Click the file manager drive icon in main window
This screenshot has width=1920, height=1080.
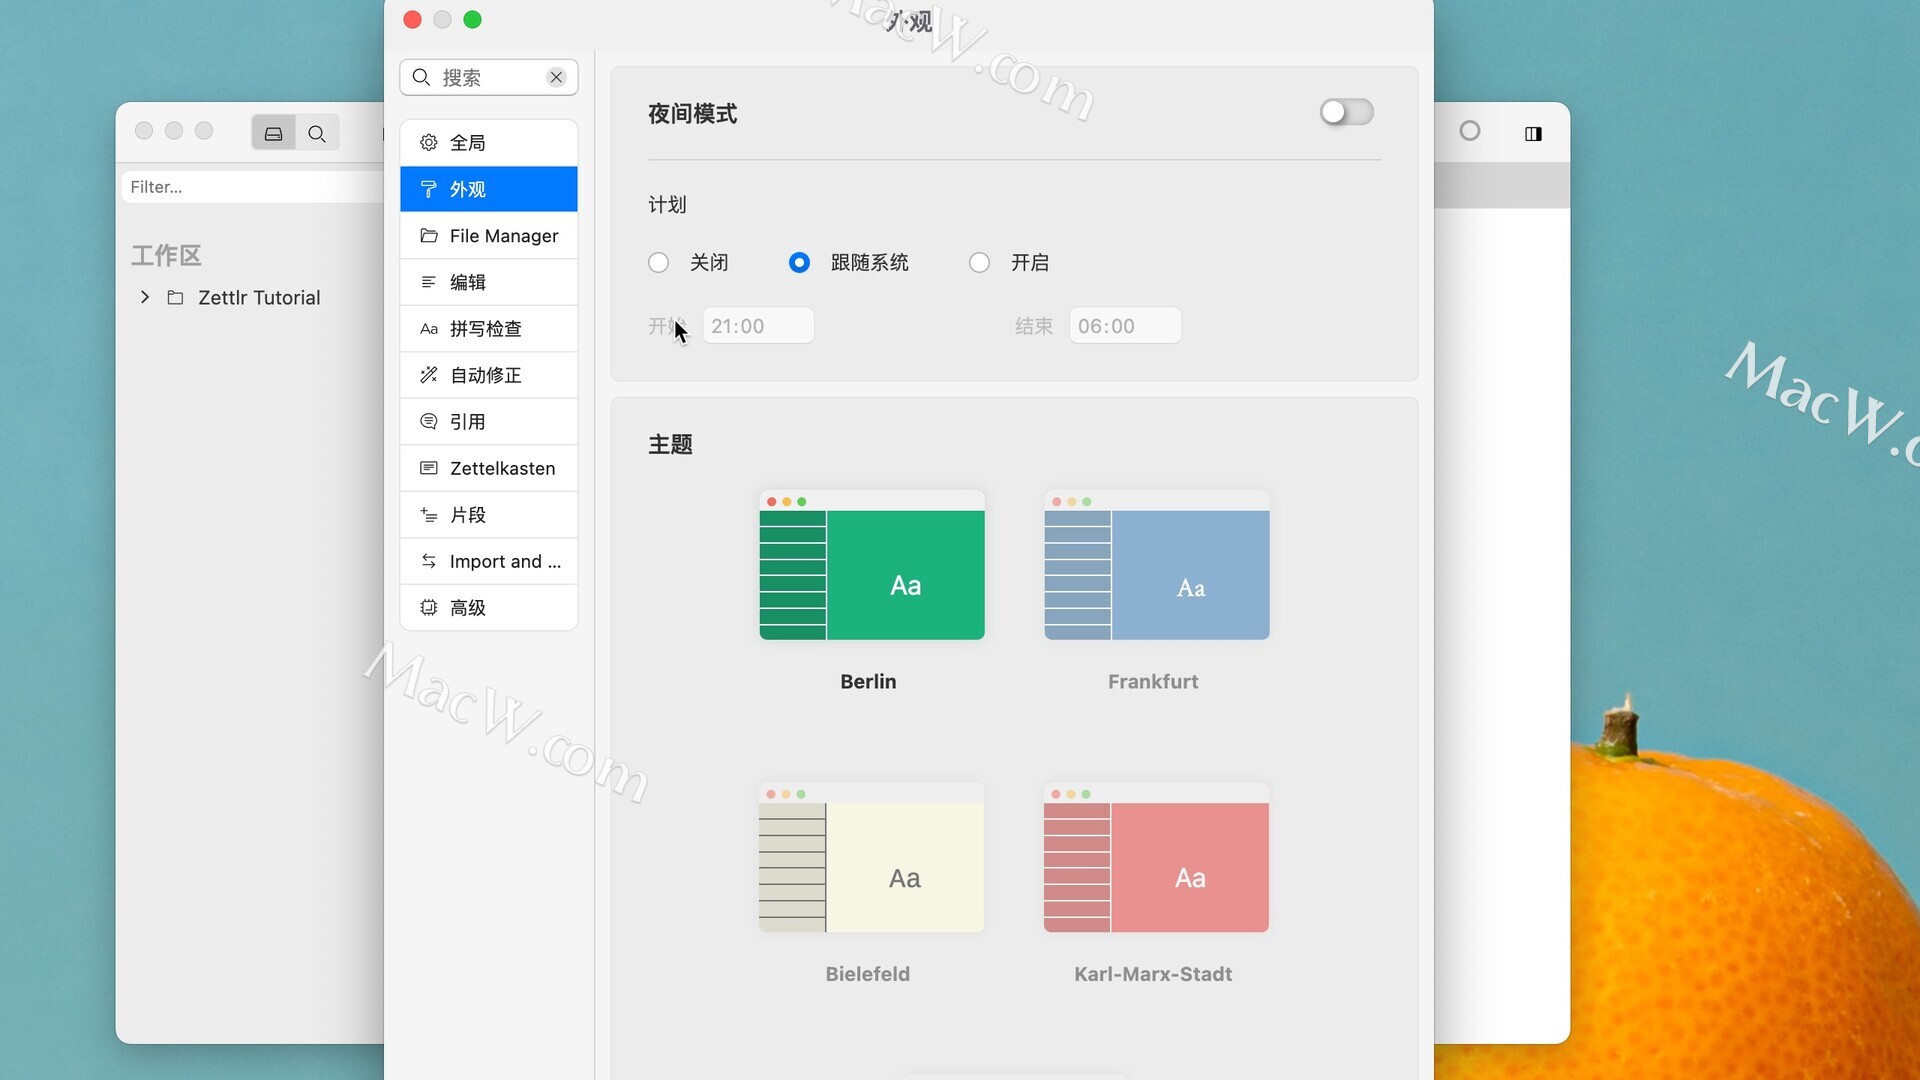[x=273, y=133]
